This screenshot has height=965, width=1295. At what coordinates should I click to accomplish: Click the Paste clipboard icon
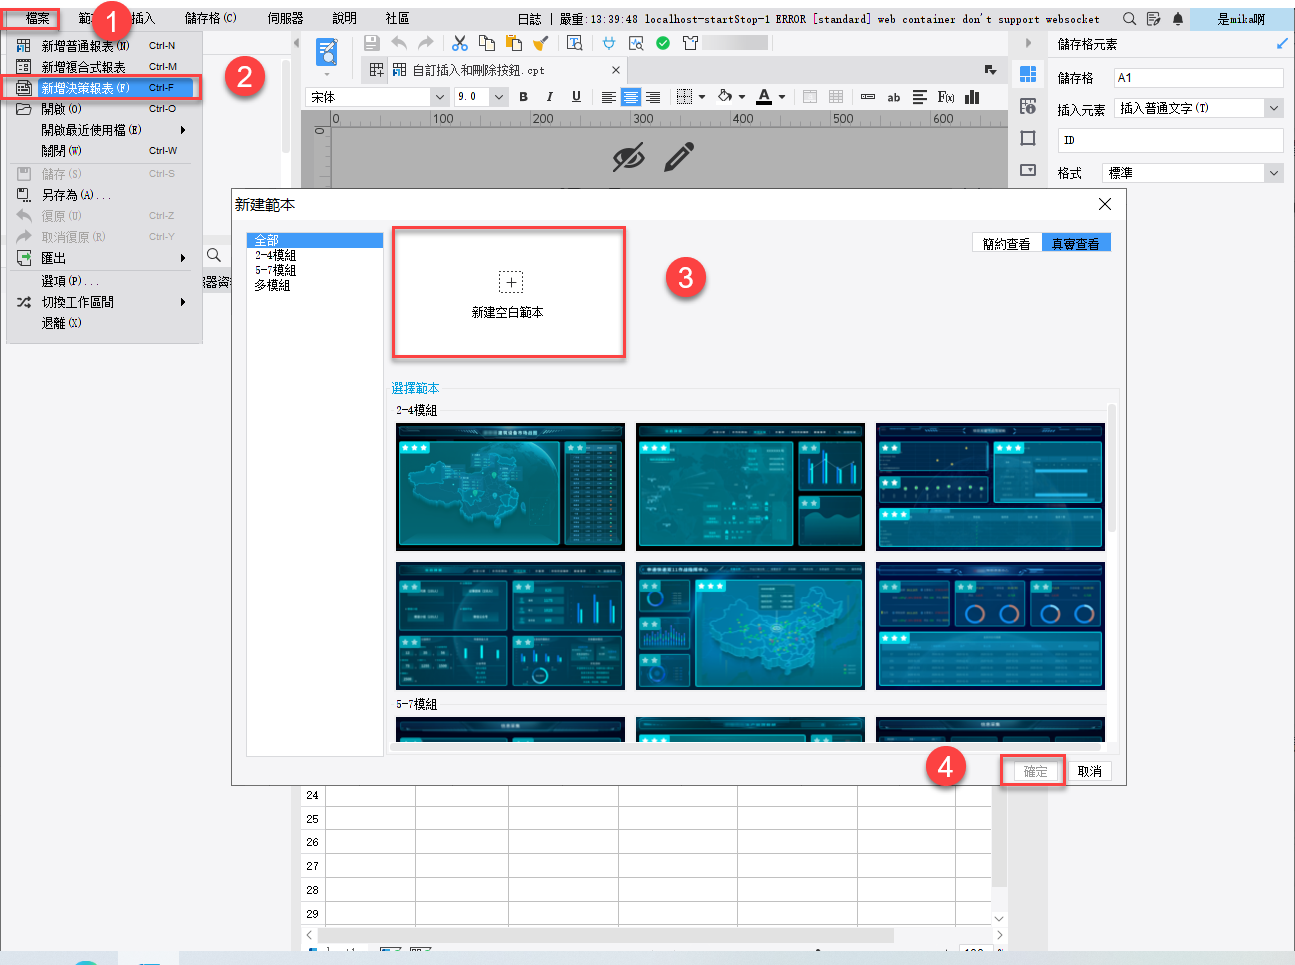514,43
